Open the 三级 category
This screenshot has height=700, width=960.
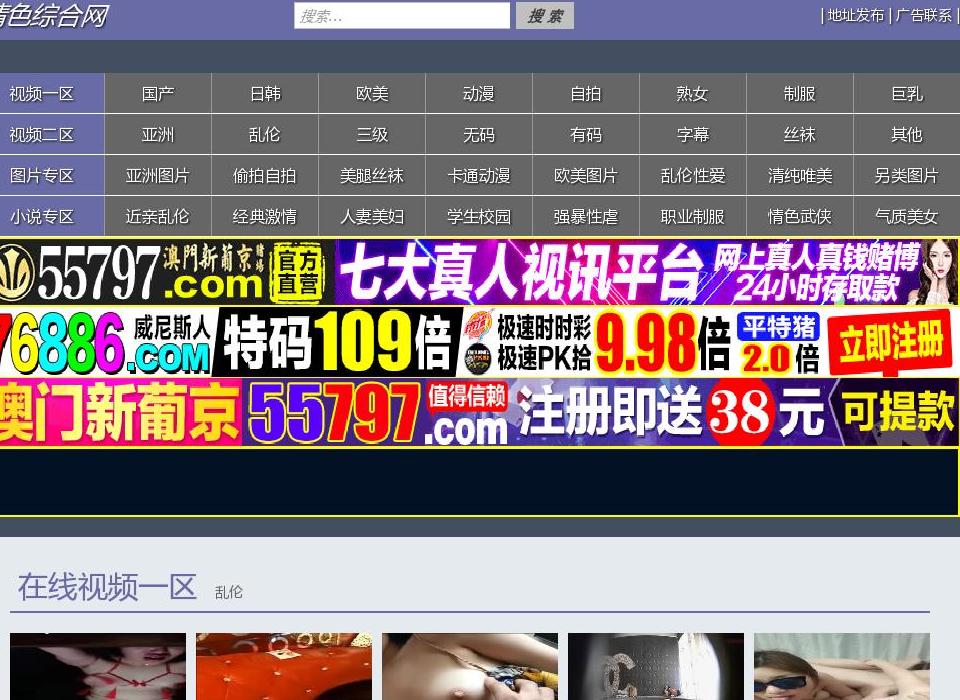click(372, 134)
